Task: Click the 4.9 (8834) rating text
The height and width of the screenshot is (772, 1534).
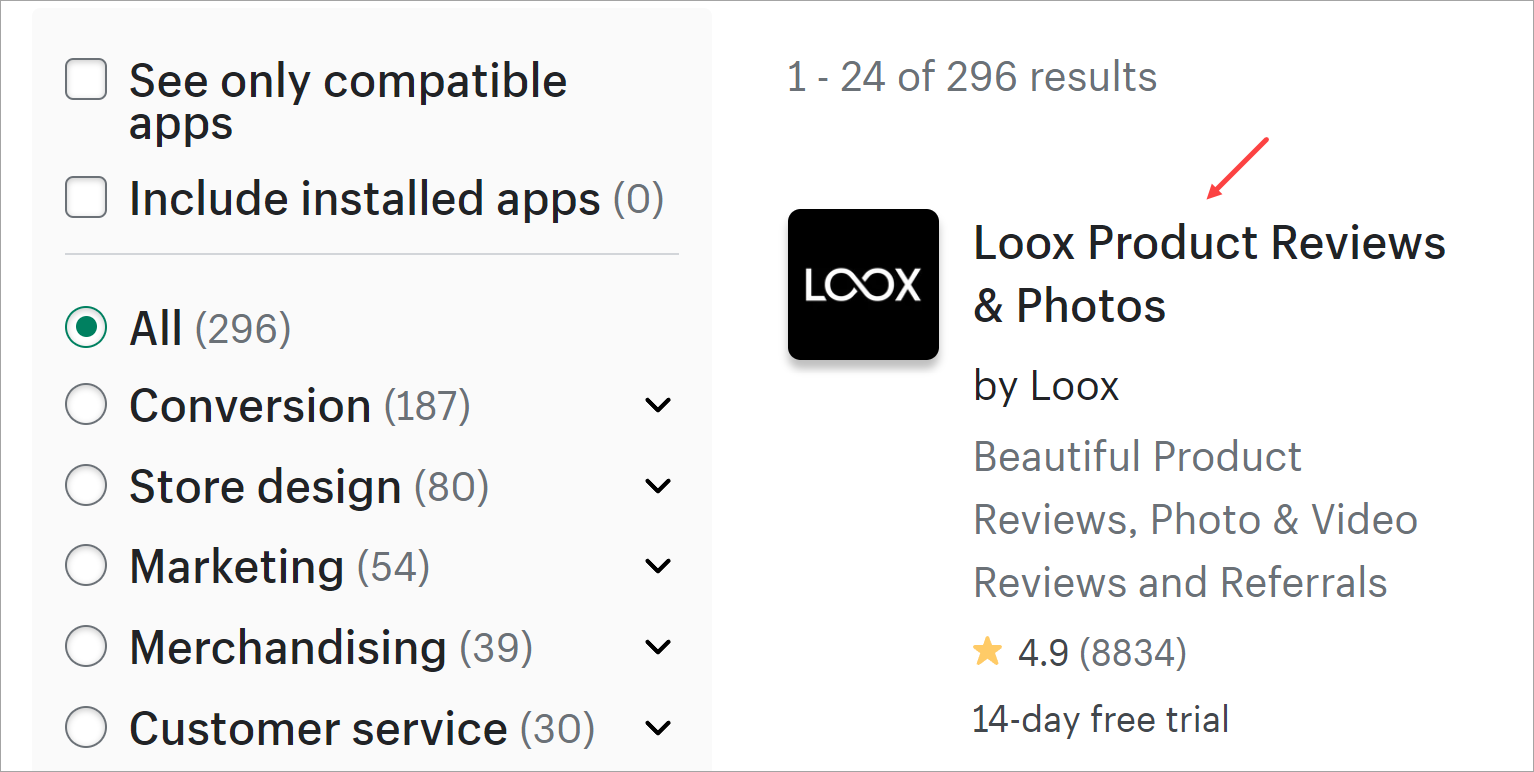Action: pyautogui.click(x=1102, y=653)
